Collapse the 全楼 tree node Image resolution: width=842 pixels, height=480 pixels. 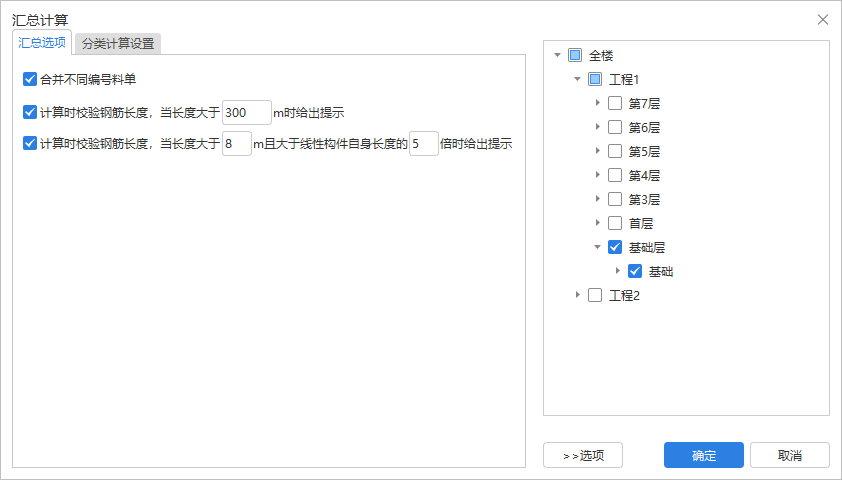pyautogui.click(x=557, y=55)
